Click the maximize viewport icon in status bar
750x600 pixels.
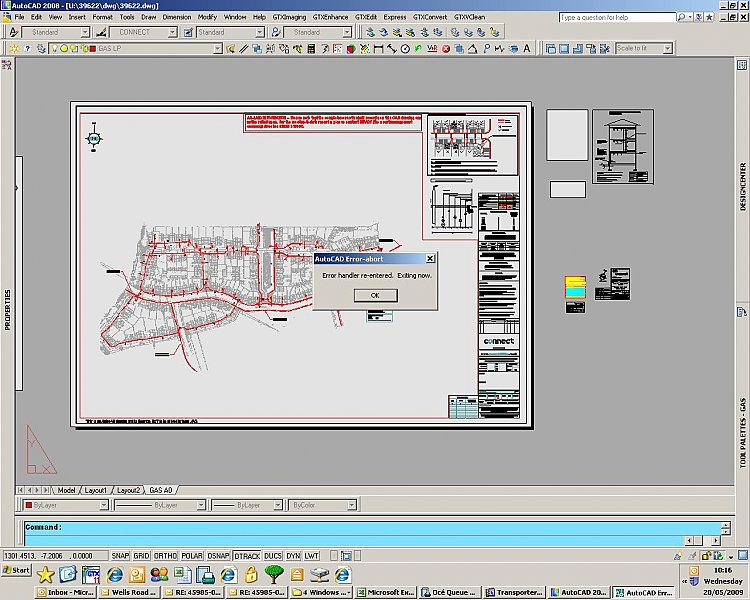(346, 556)
